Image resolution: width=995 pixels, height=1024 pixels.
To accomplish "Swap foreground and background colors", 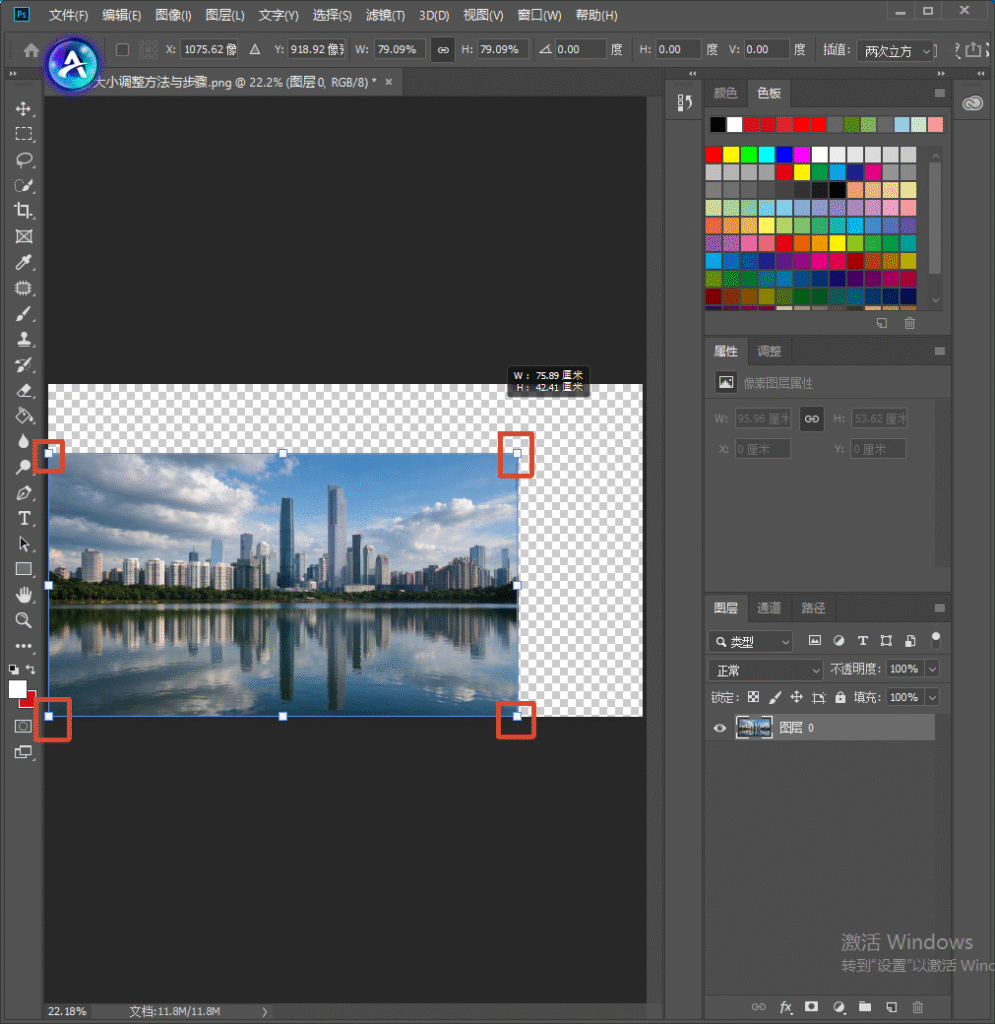I will click(x=31, y=669).
